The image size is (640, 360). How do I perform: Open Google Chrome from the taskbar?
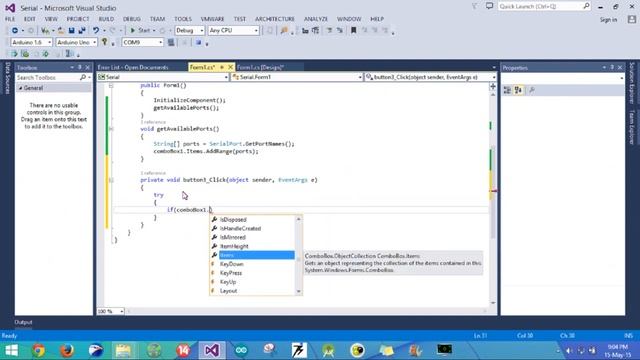point(38,350)
